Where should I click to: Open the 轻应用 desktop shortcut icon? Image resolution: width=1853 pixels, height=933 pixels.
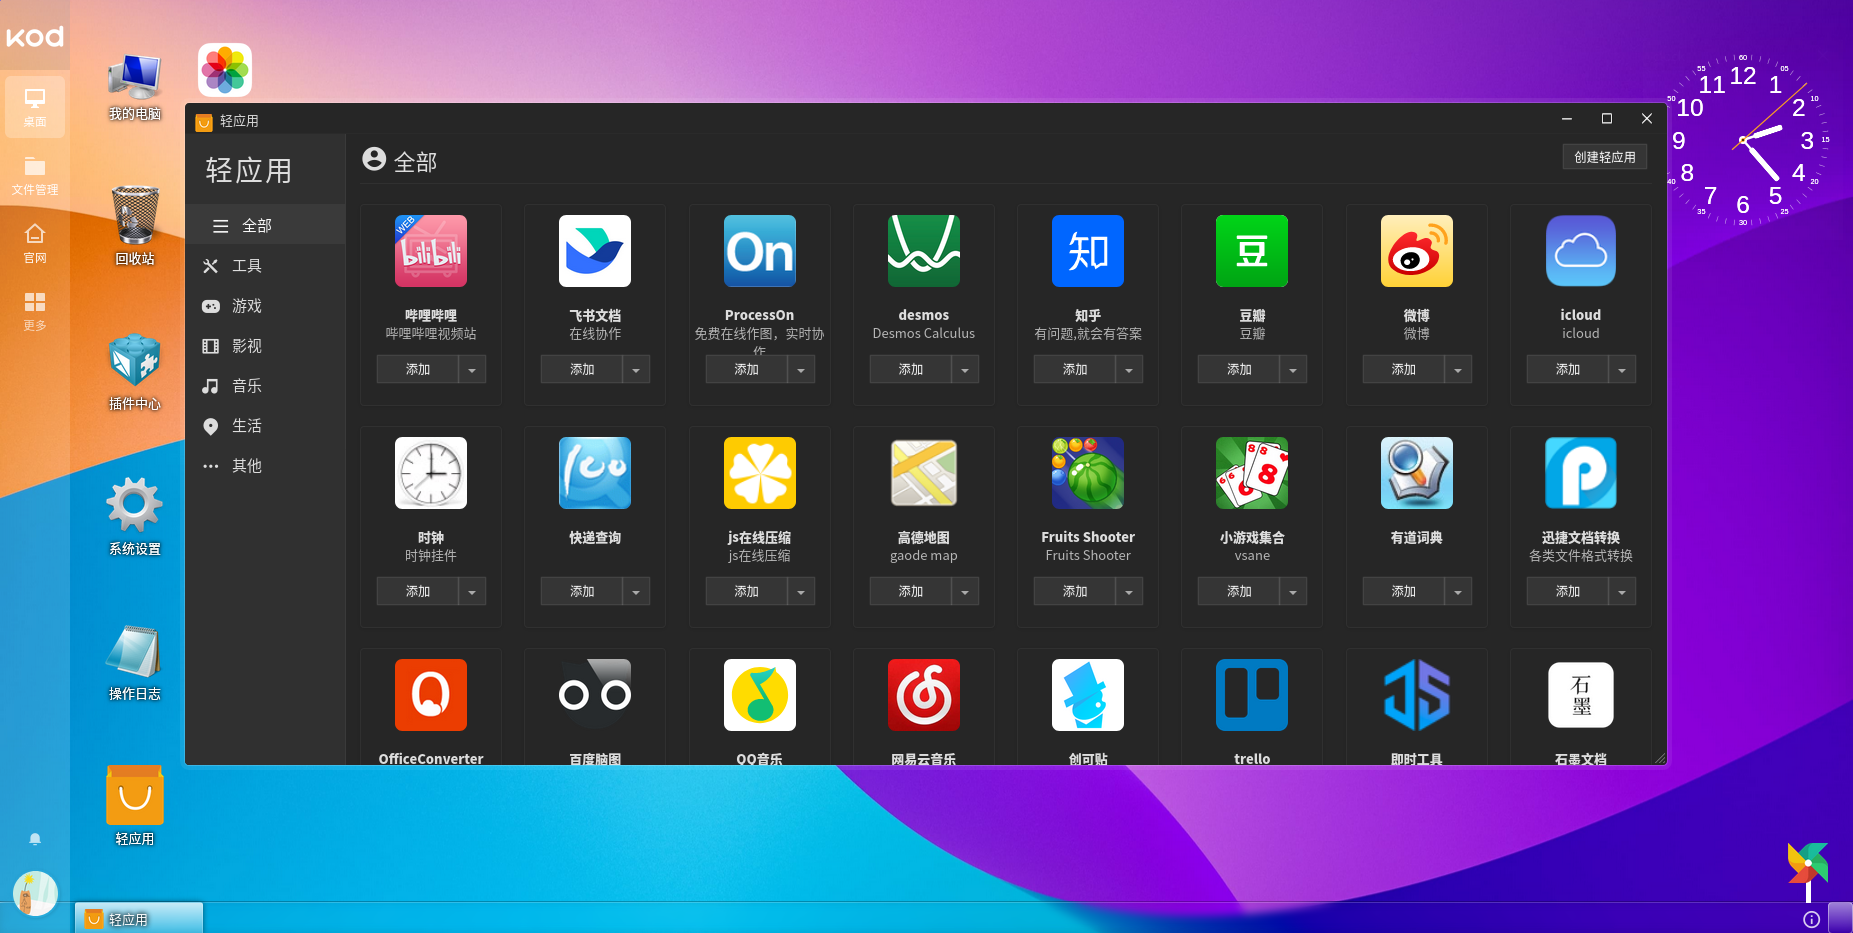(x=135, y=796)
